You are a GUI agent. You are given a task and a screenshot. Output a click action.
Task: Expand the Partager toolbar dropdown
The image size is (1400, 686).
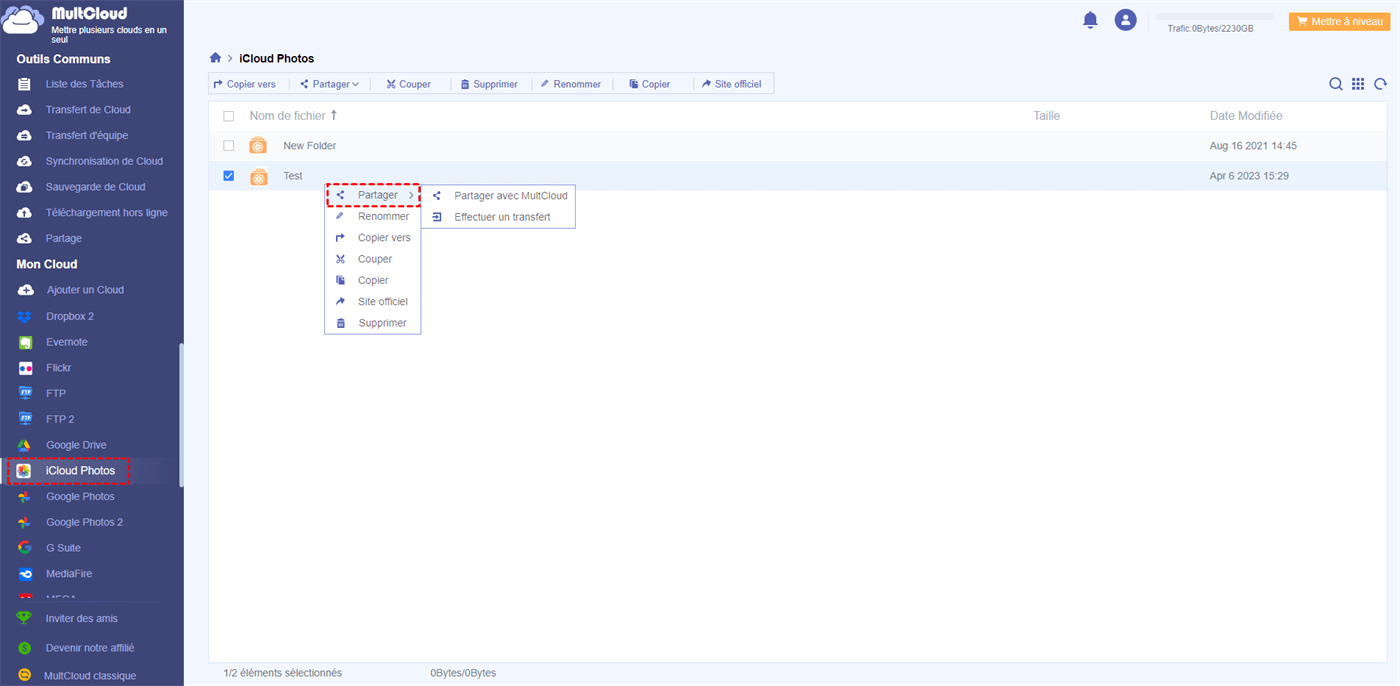(x=329, y=84)
